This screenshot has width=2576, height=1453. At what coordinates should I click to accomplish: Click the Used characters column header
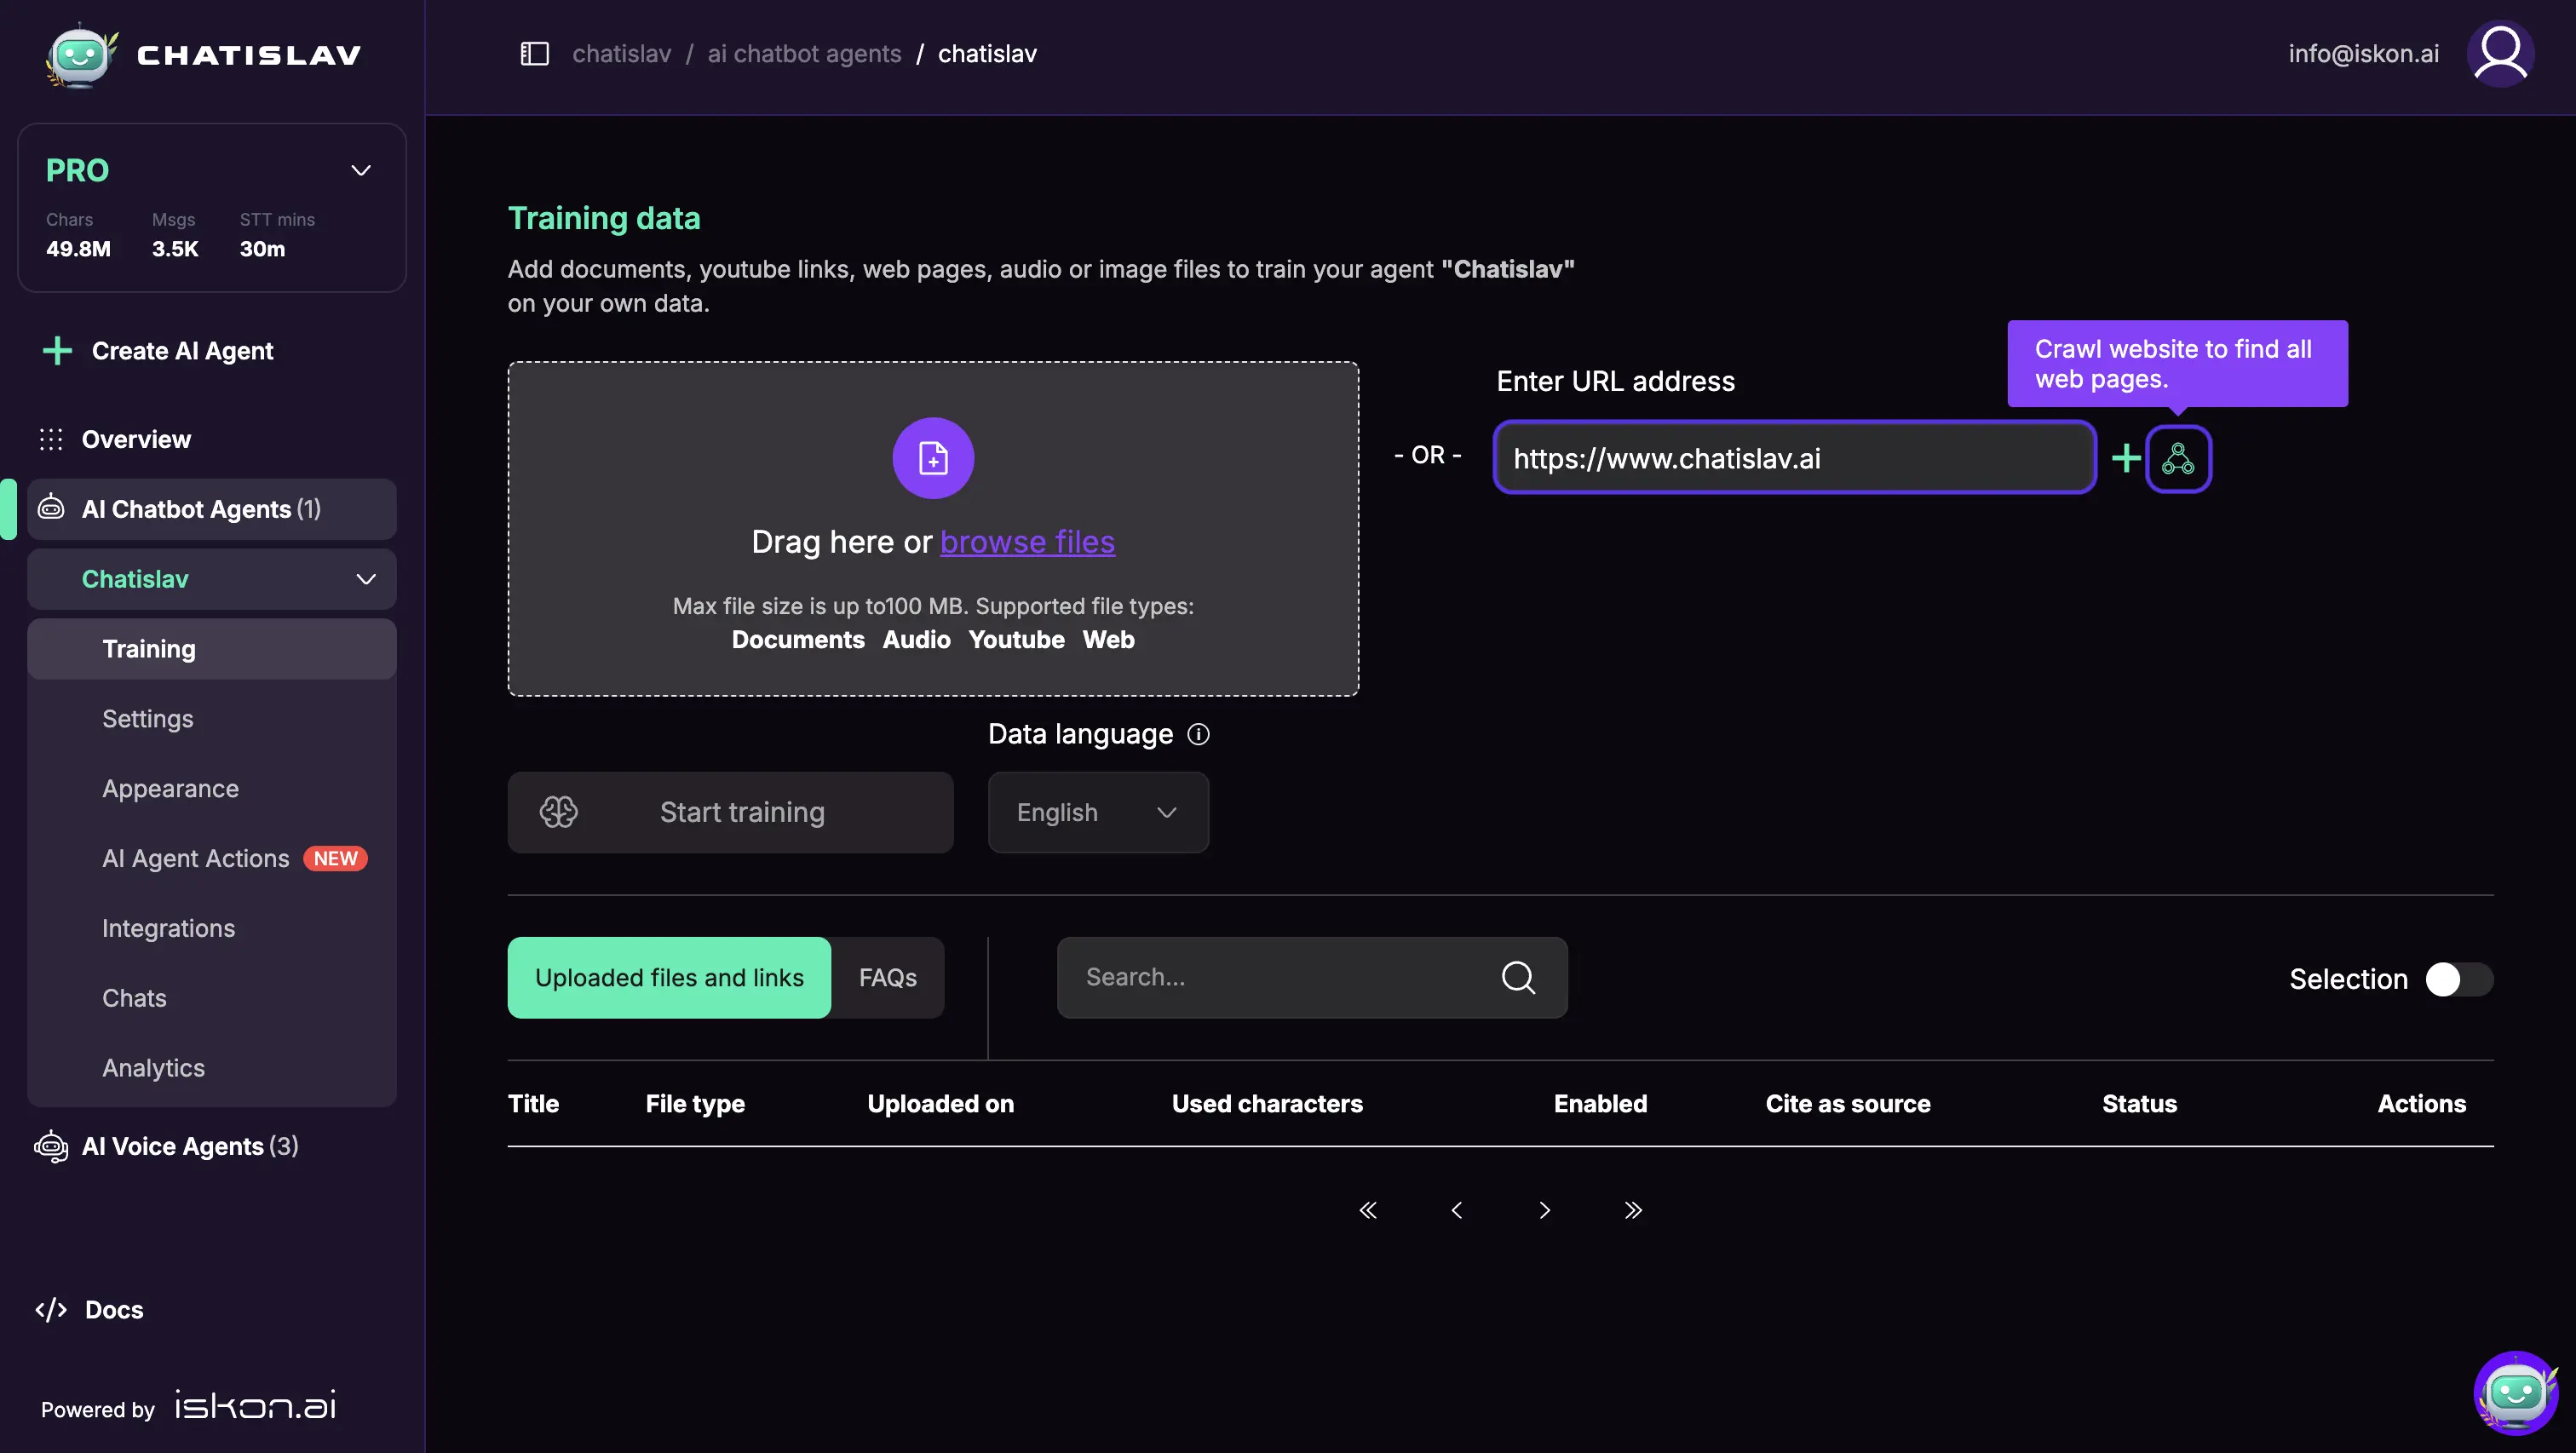(x=1267, y=1104)
